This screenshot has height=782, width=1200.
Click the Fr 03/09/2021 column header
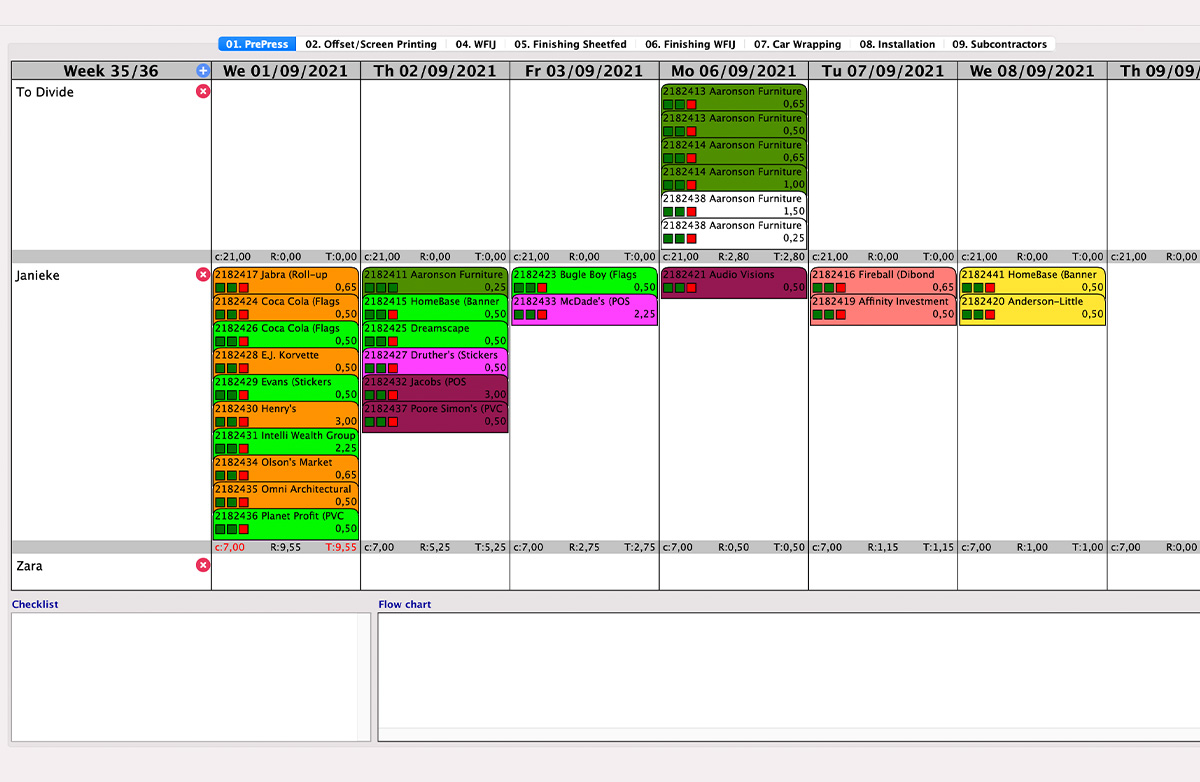click(584, 71)
